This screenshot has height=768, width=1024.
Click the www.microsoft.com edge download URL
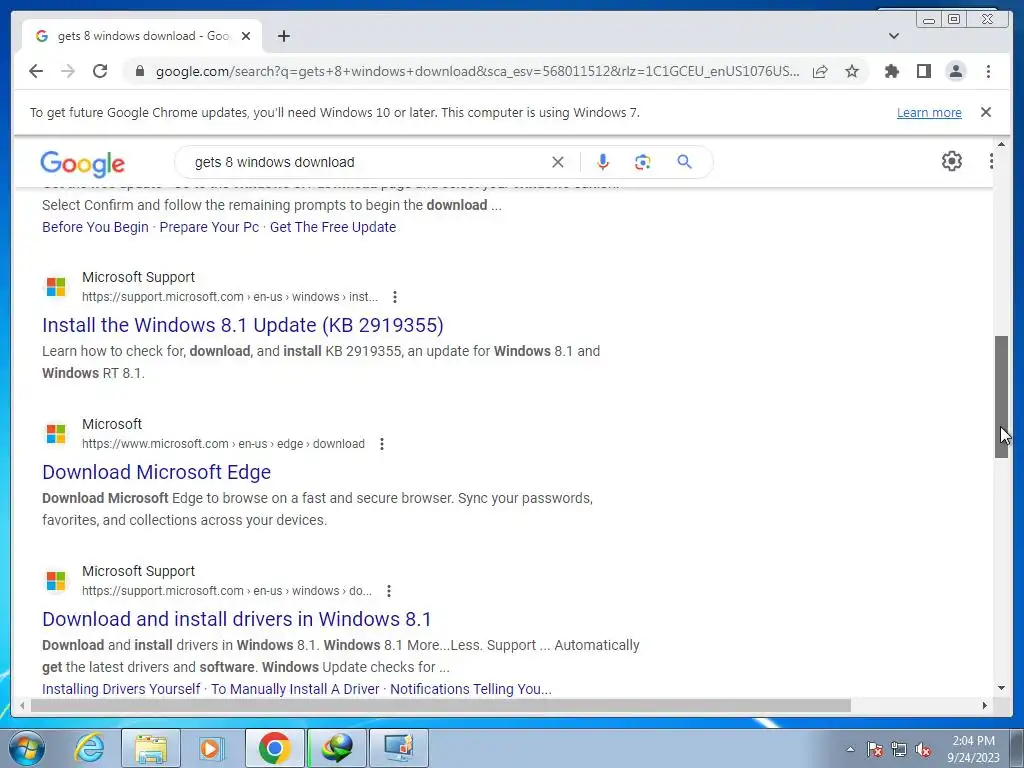click(x=223, y=444)
